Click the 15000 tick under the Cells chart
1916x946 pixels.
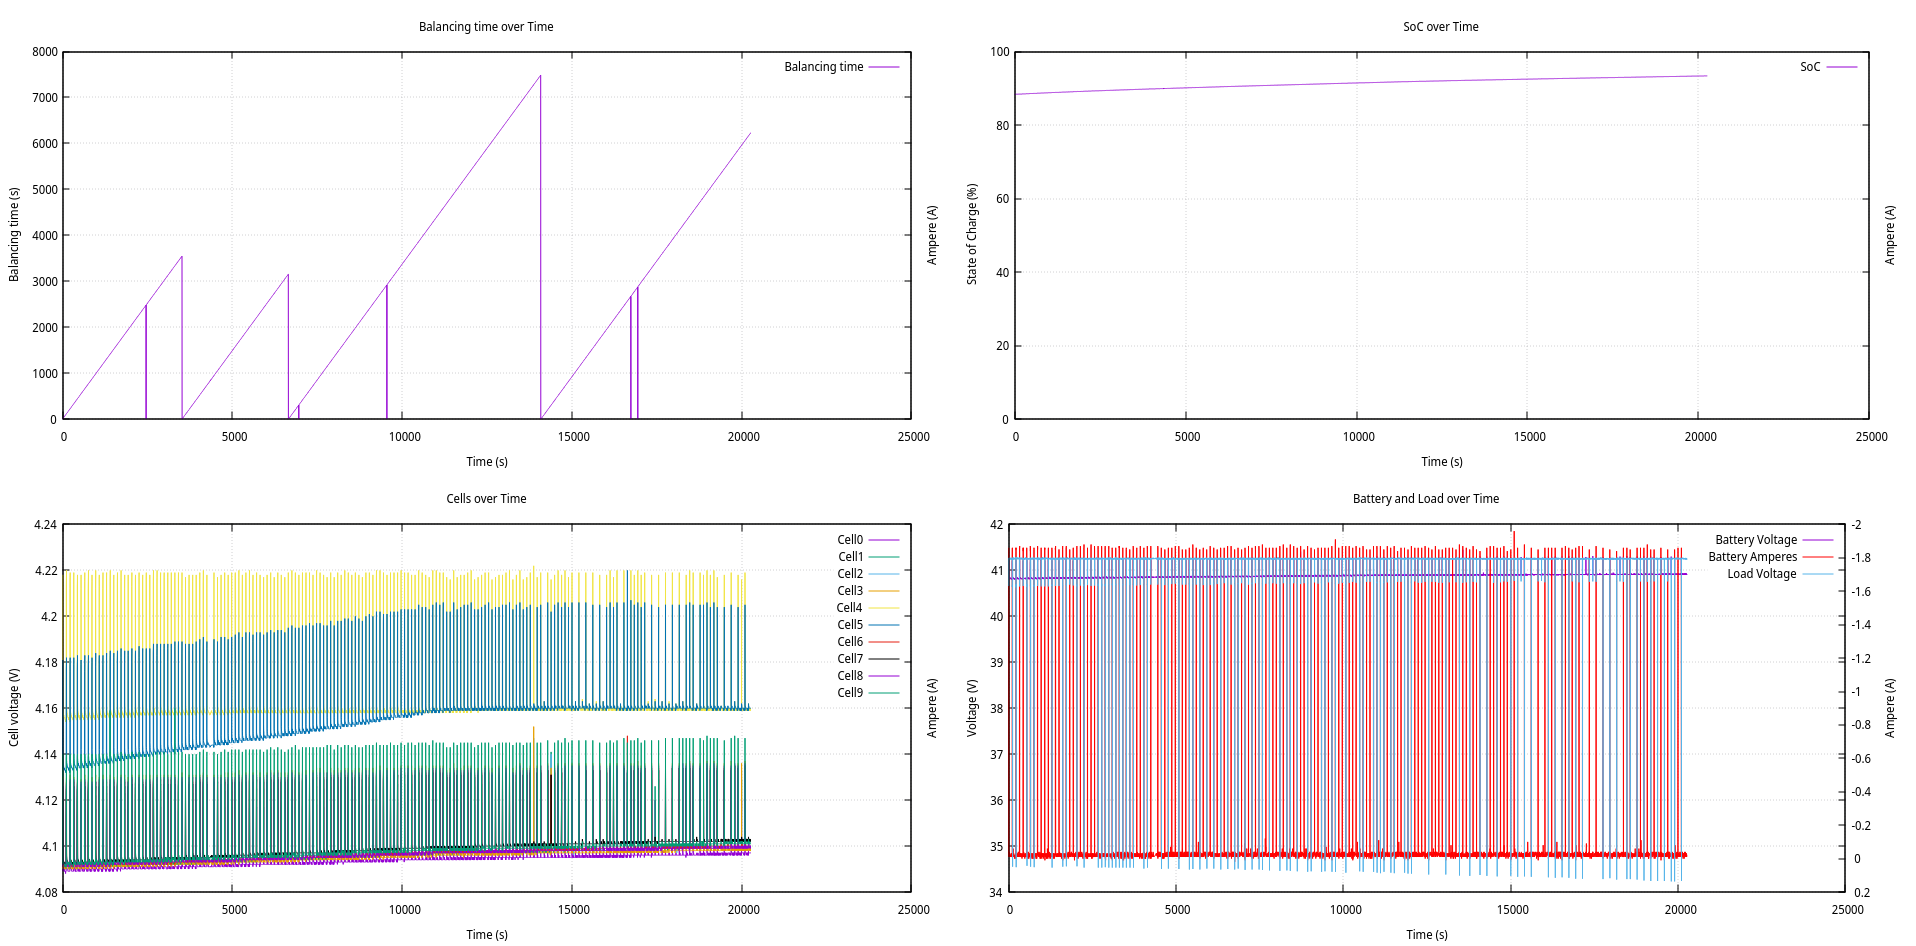tap(574, 910)
